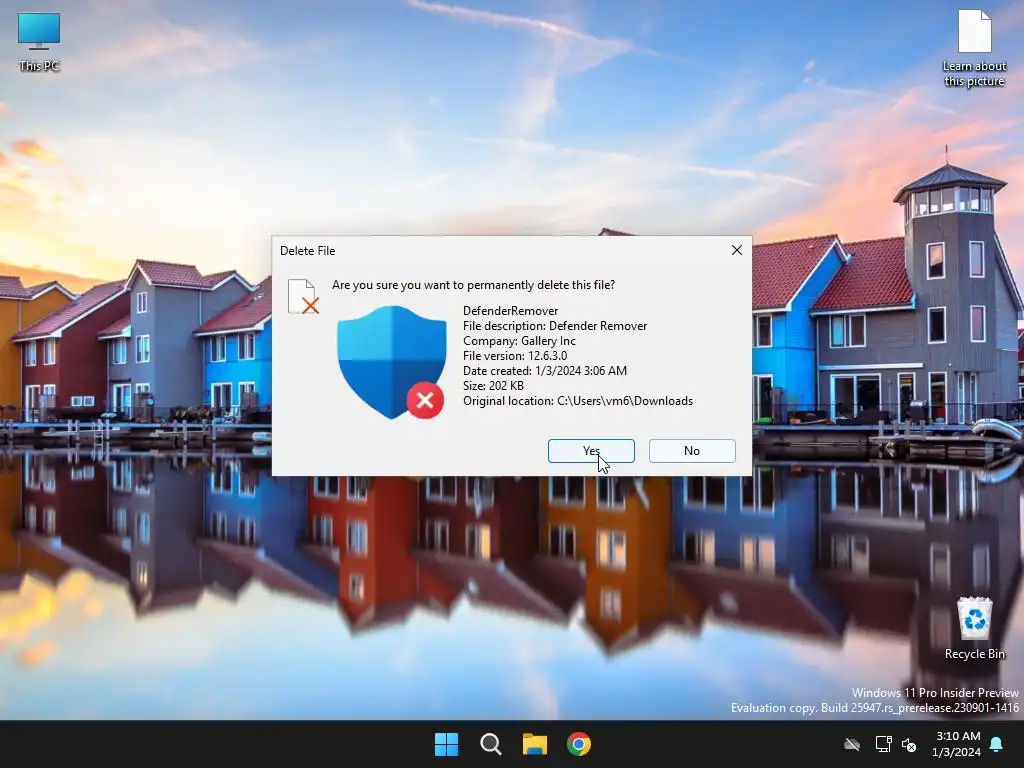
Task: Open File Explorer from taskbar
Action: (x=535, y=744)
